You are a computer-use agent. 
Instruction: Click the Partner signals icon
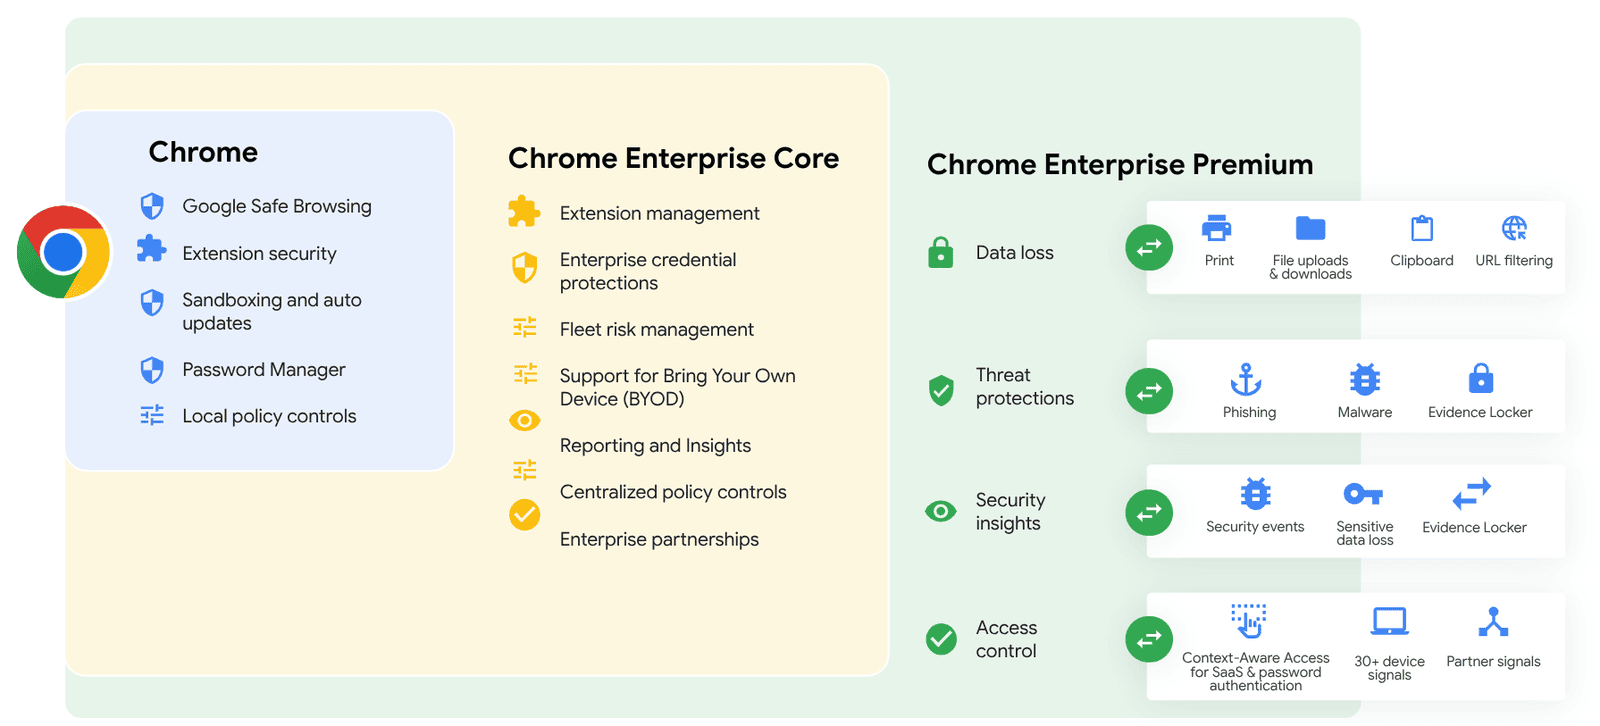click(1493, 622)
